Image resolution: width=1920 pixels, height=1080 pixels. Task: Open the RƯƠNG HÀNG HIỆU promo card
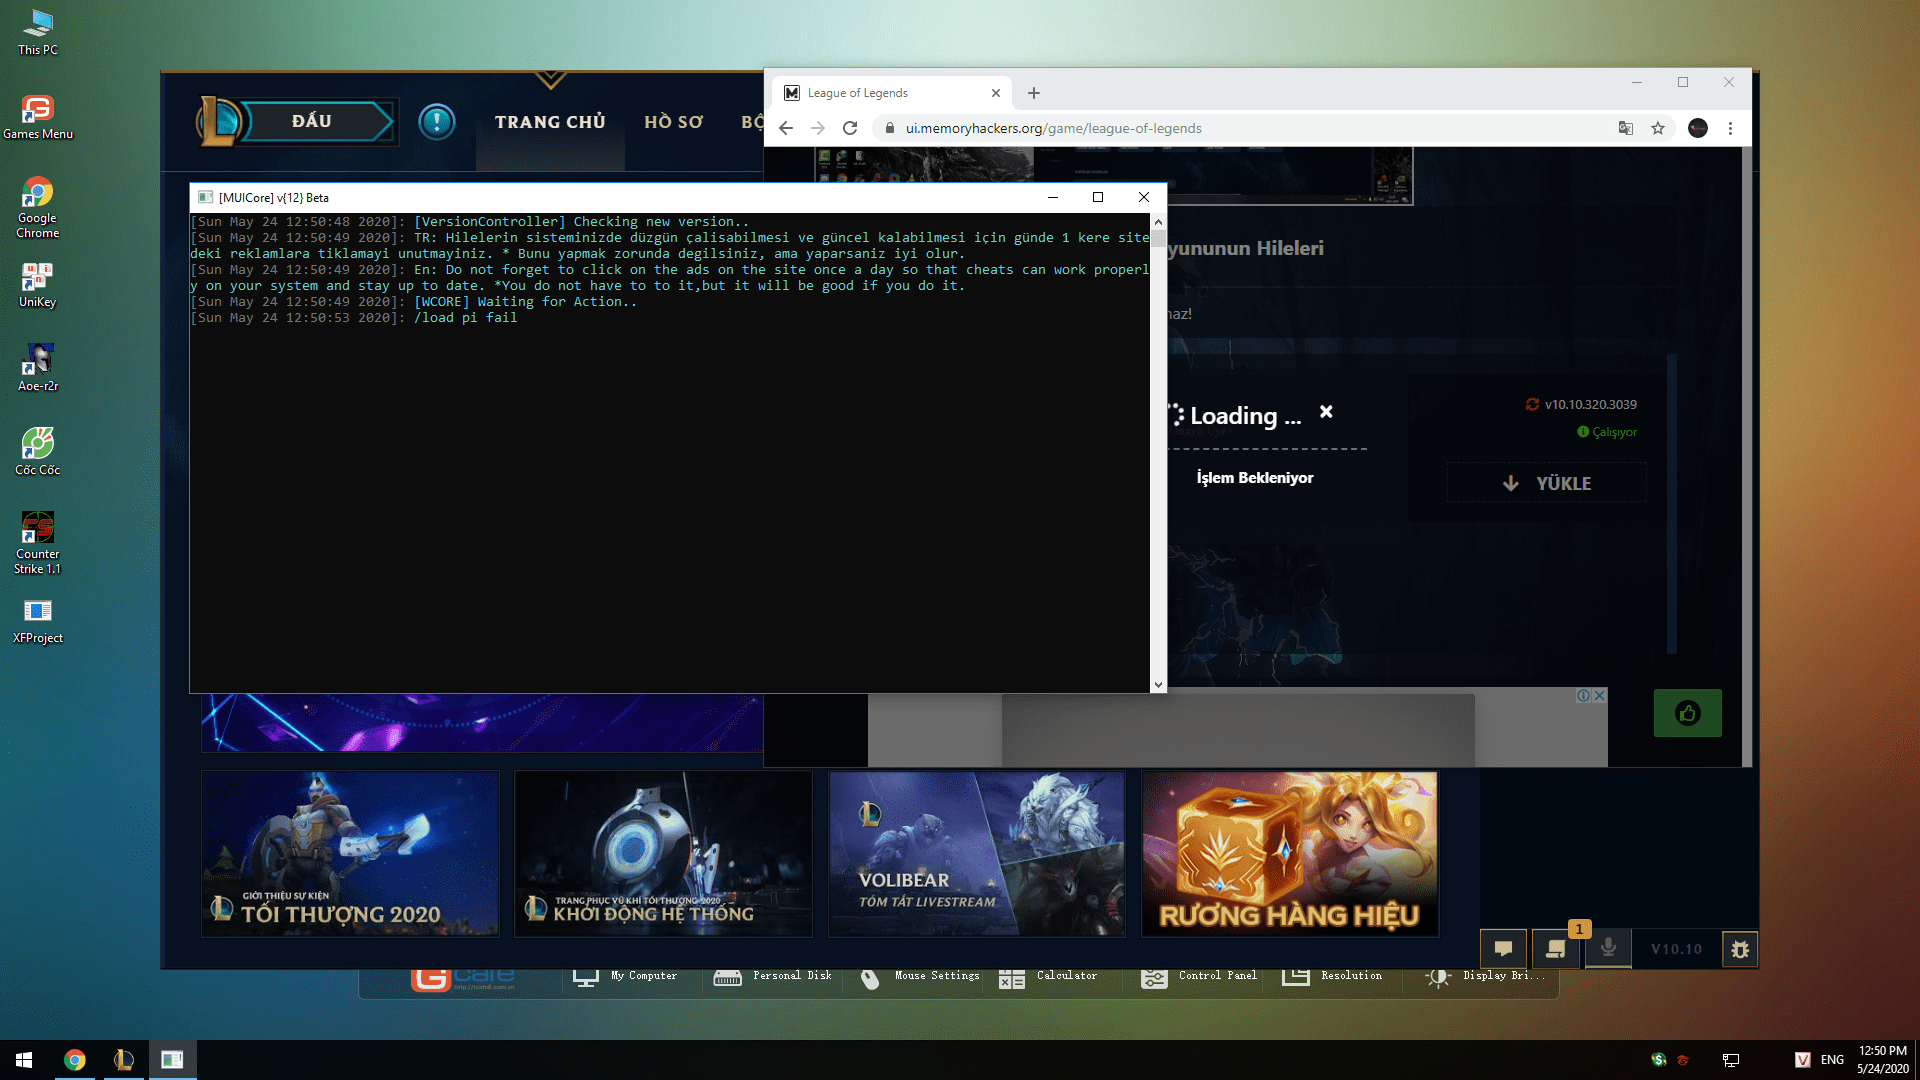[x=1290, y=853]
